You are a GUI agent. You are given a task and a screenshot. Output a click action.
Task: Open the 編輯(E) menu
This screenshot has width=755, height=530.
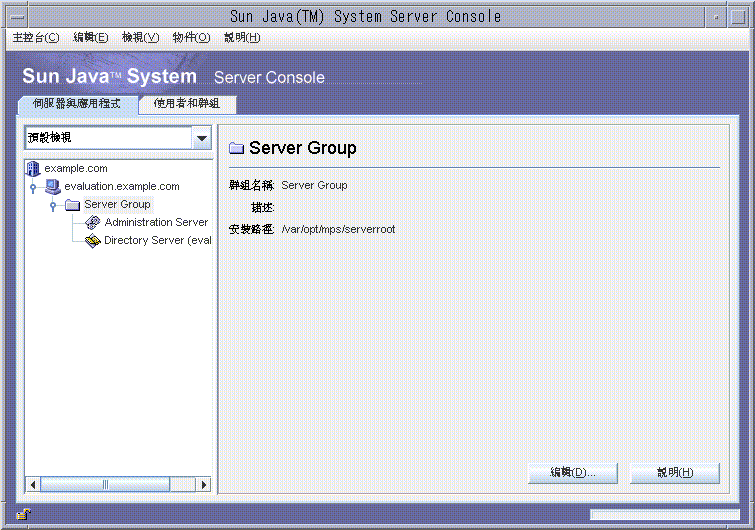point(91,38)
